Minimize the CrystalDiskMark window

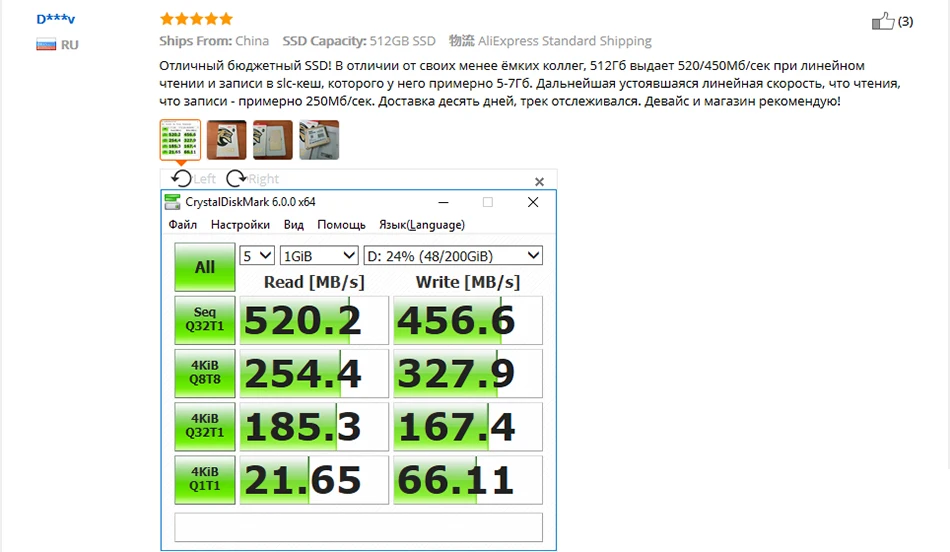443,202
